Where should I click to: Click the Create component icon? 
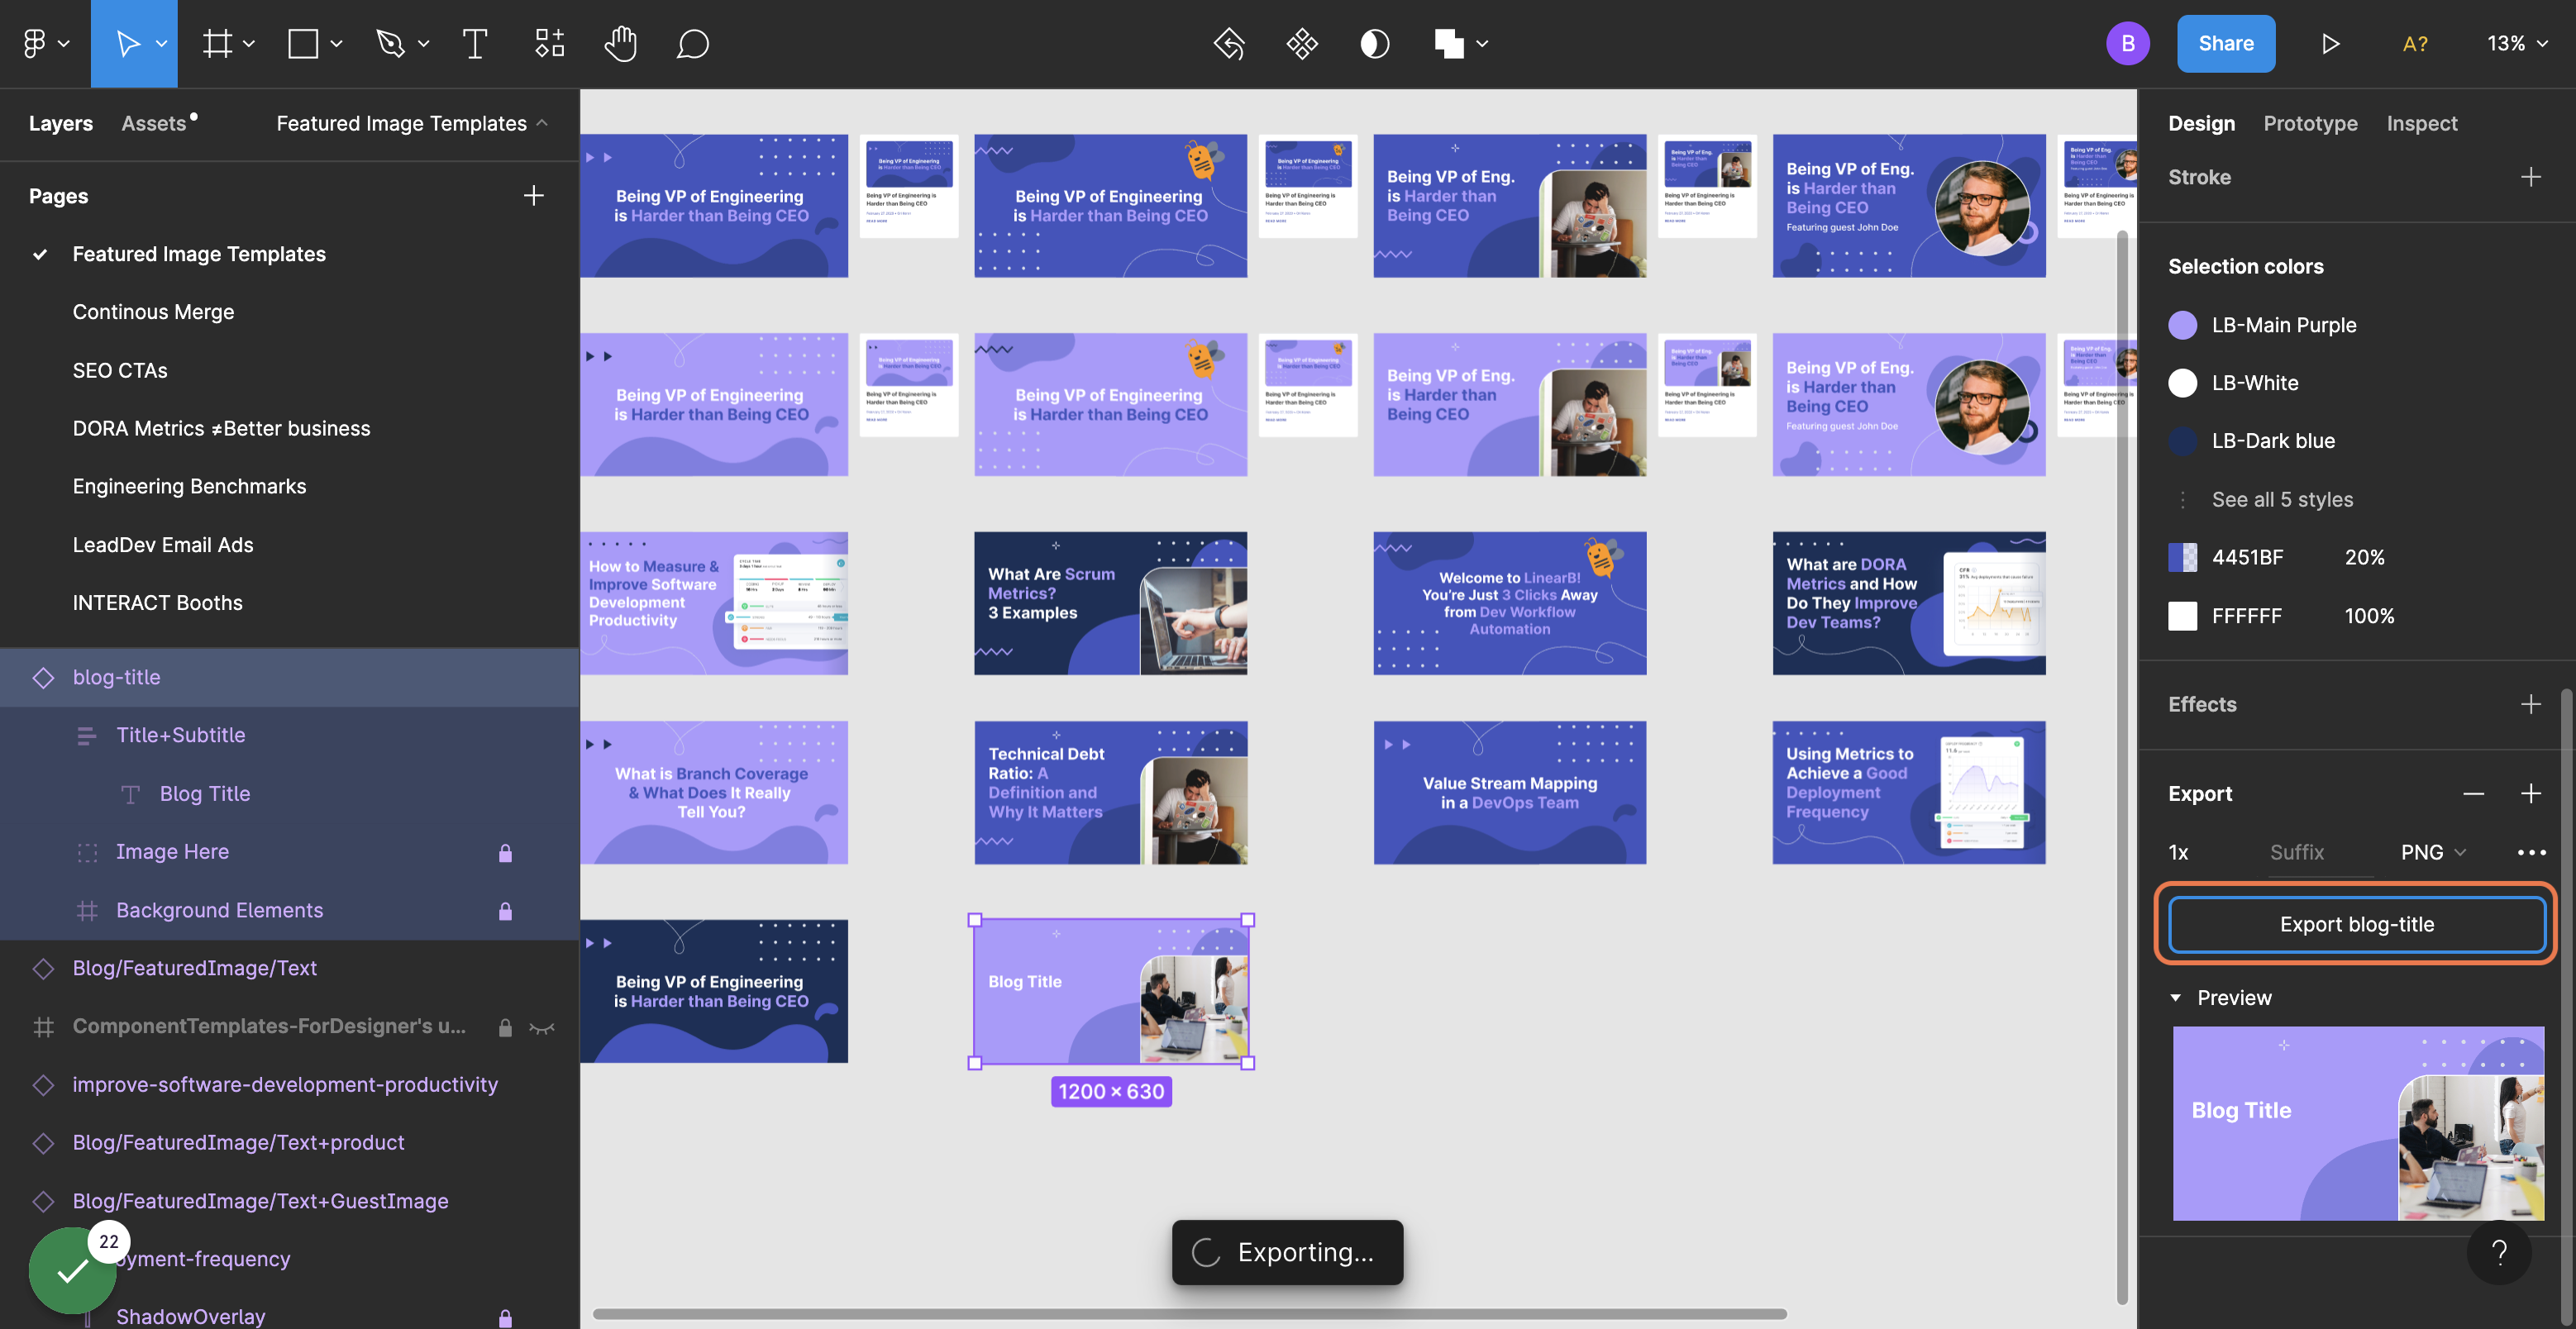(x=1302, y=43)
